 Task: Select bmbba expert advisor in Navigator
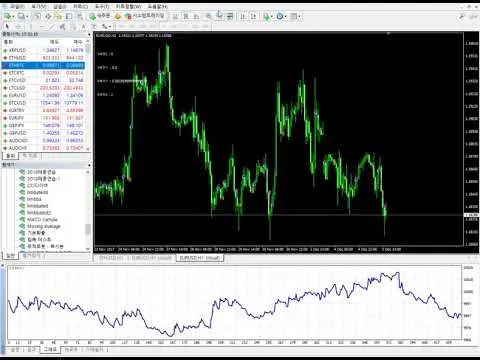pyautogui.click(x=31, y=199)
